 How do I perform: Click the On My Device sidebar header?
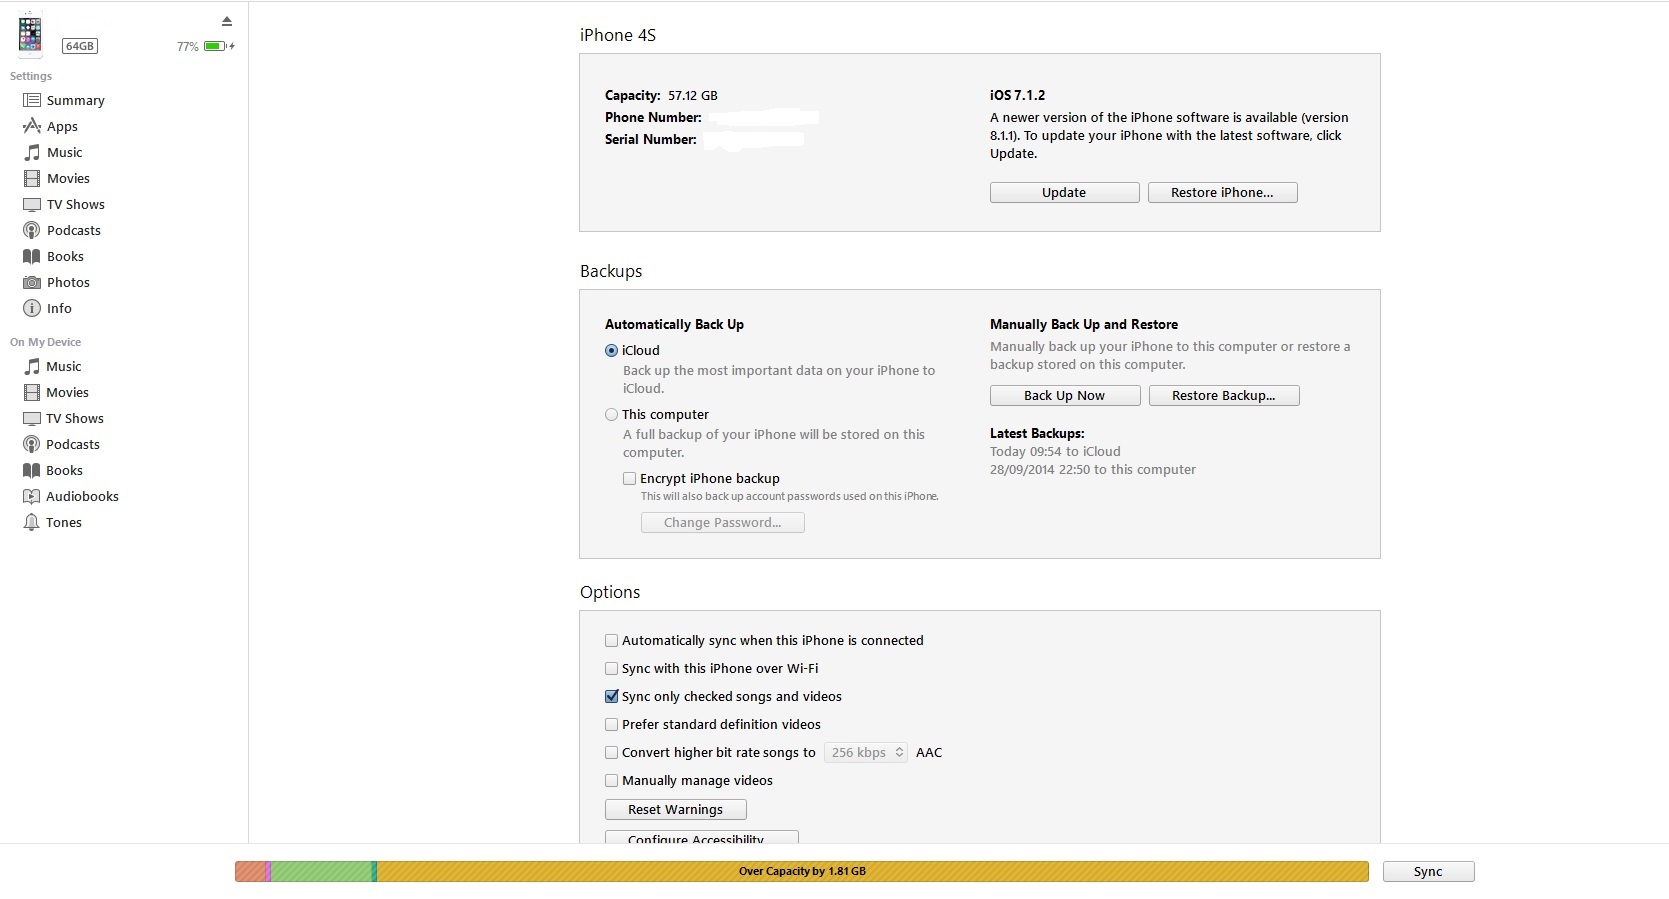[45, 342]
